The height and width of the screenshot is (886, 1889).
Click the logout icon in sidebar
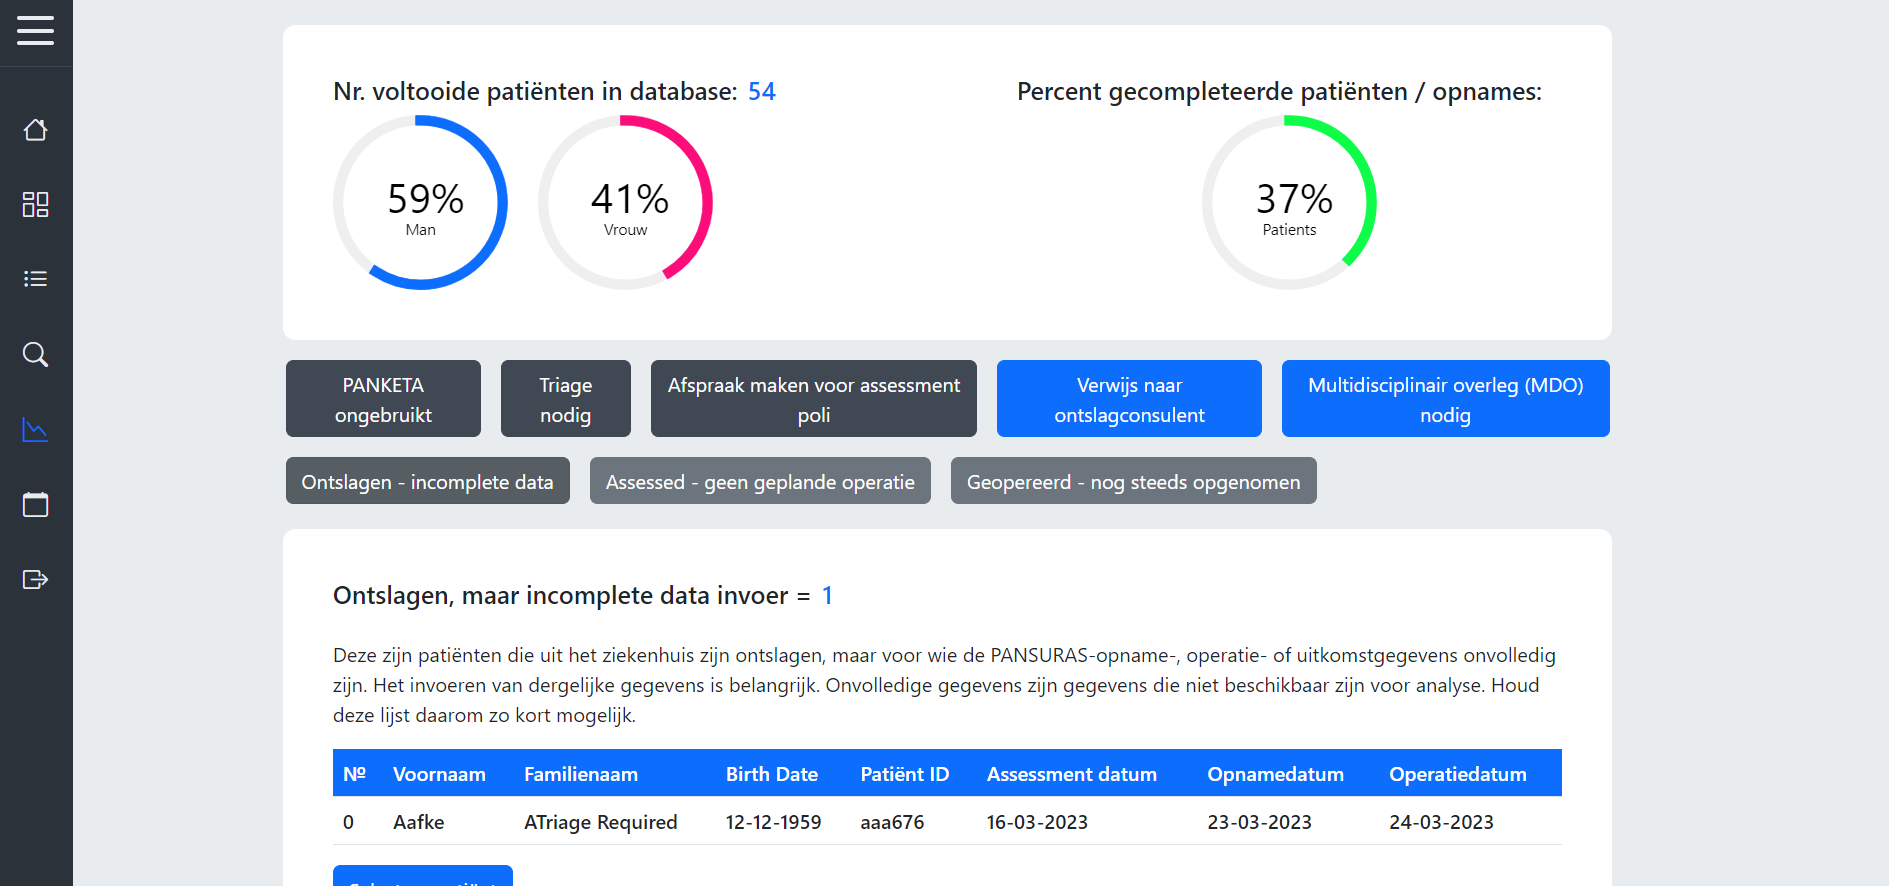(x=36, y=580)
